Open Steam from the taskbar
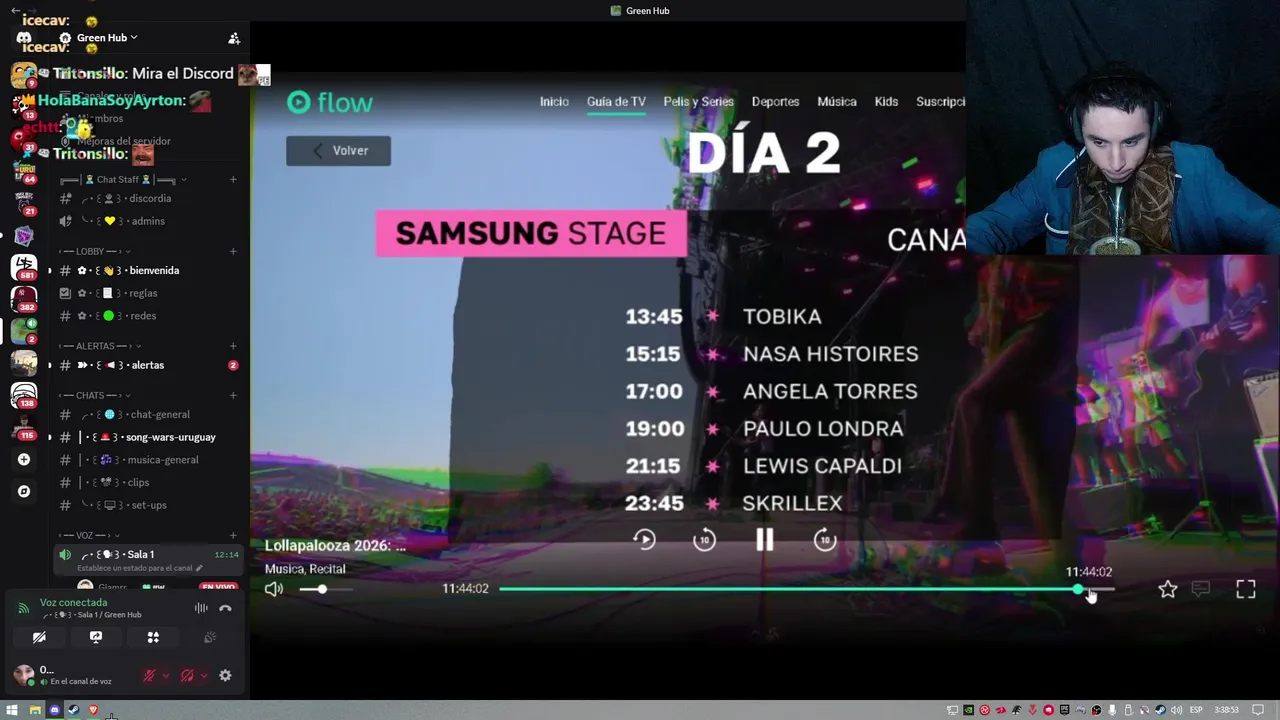This screenshot has width=1280, height=720. pyautogui.click(x=73, y=710)
